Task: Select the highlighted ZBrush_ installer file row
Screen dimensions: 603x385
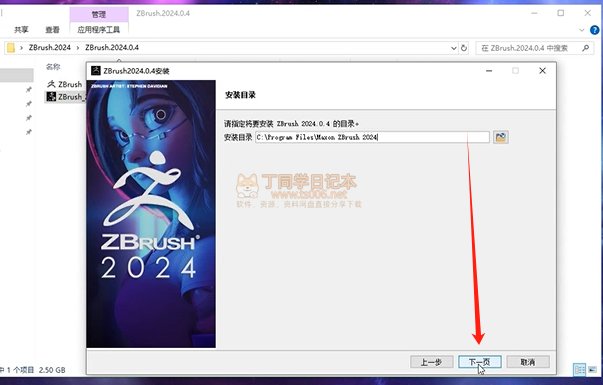Action: coord(64,96)
